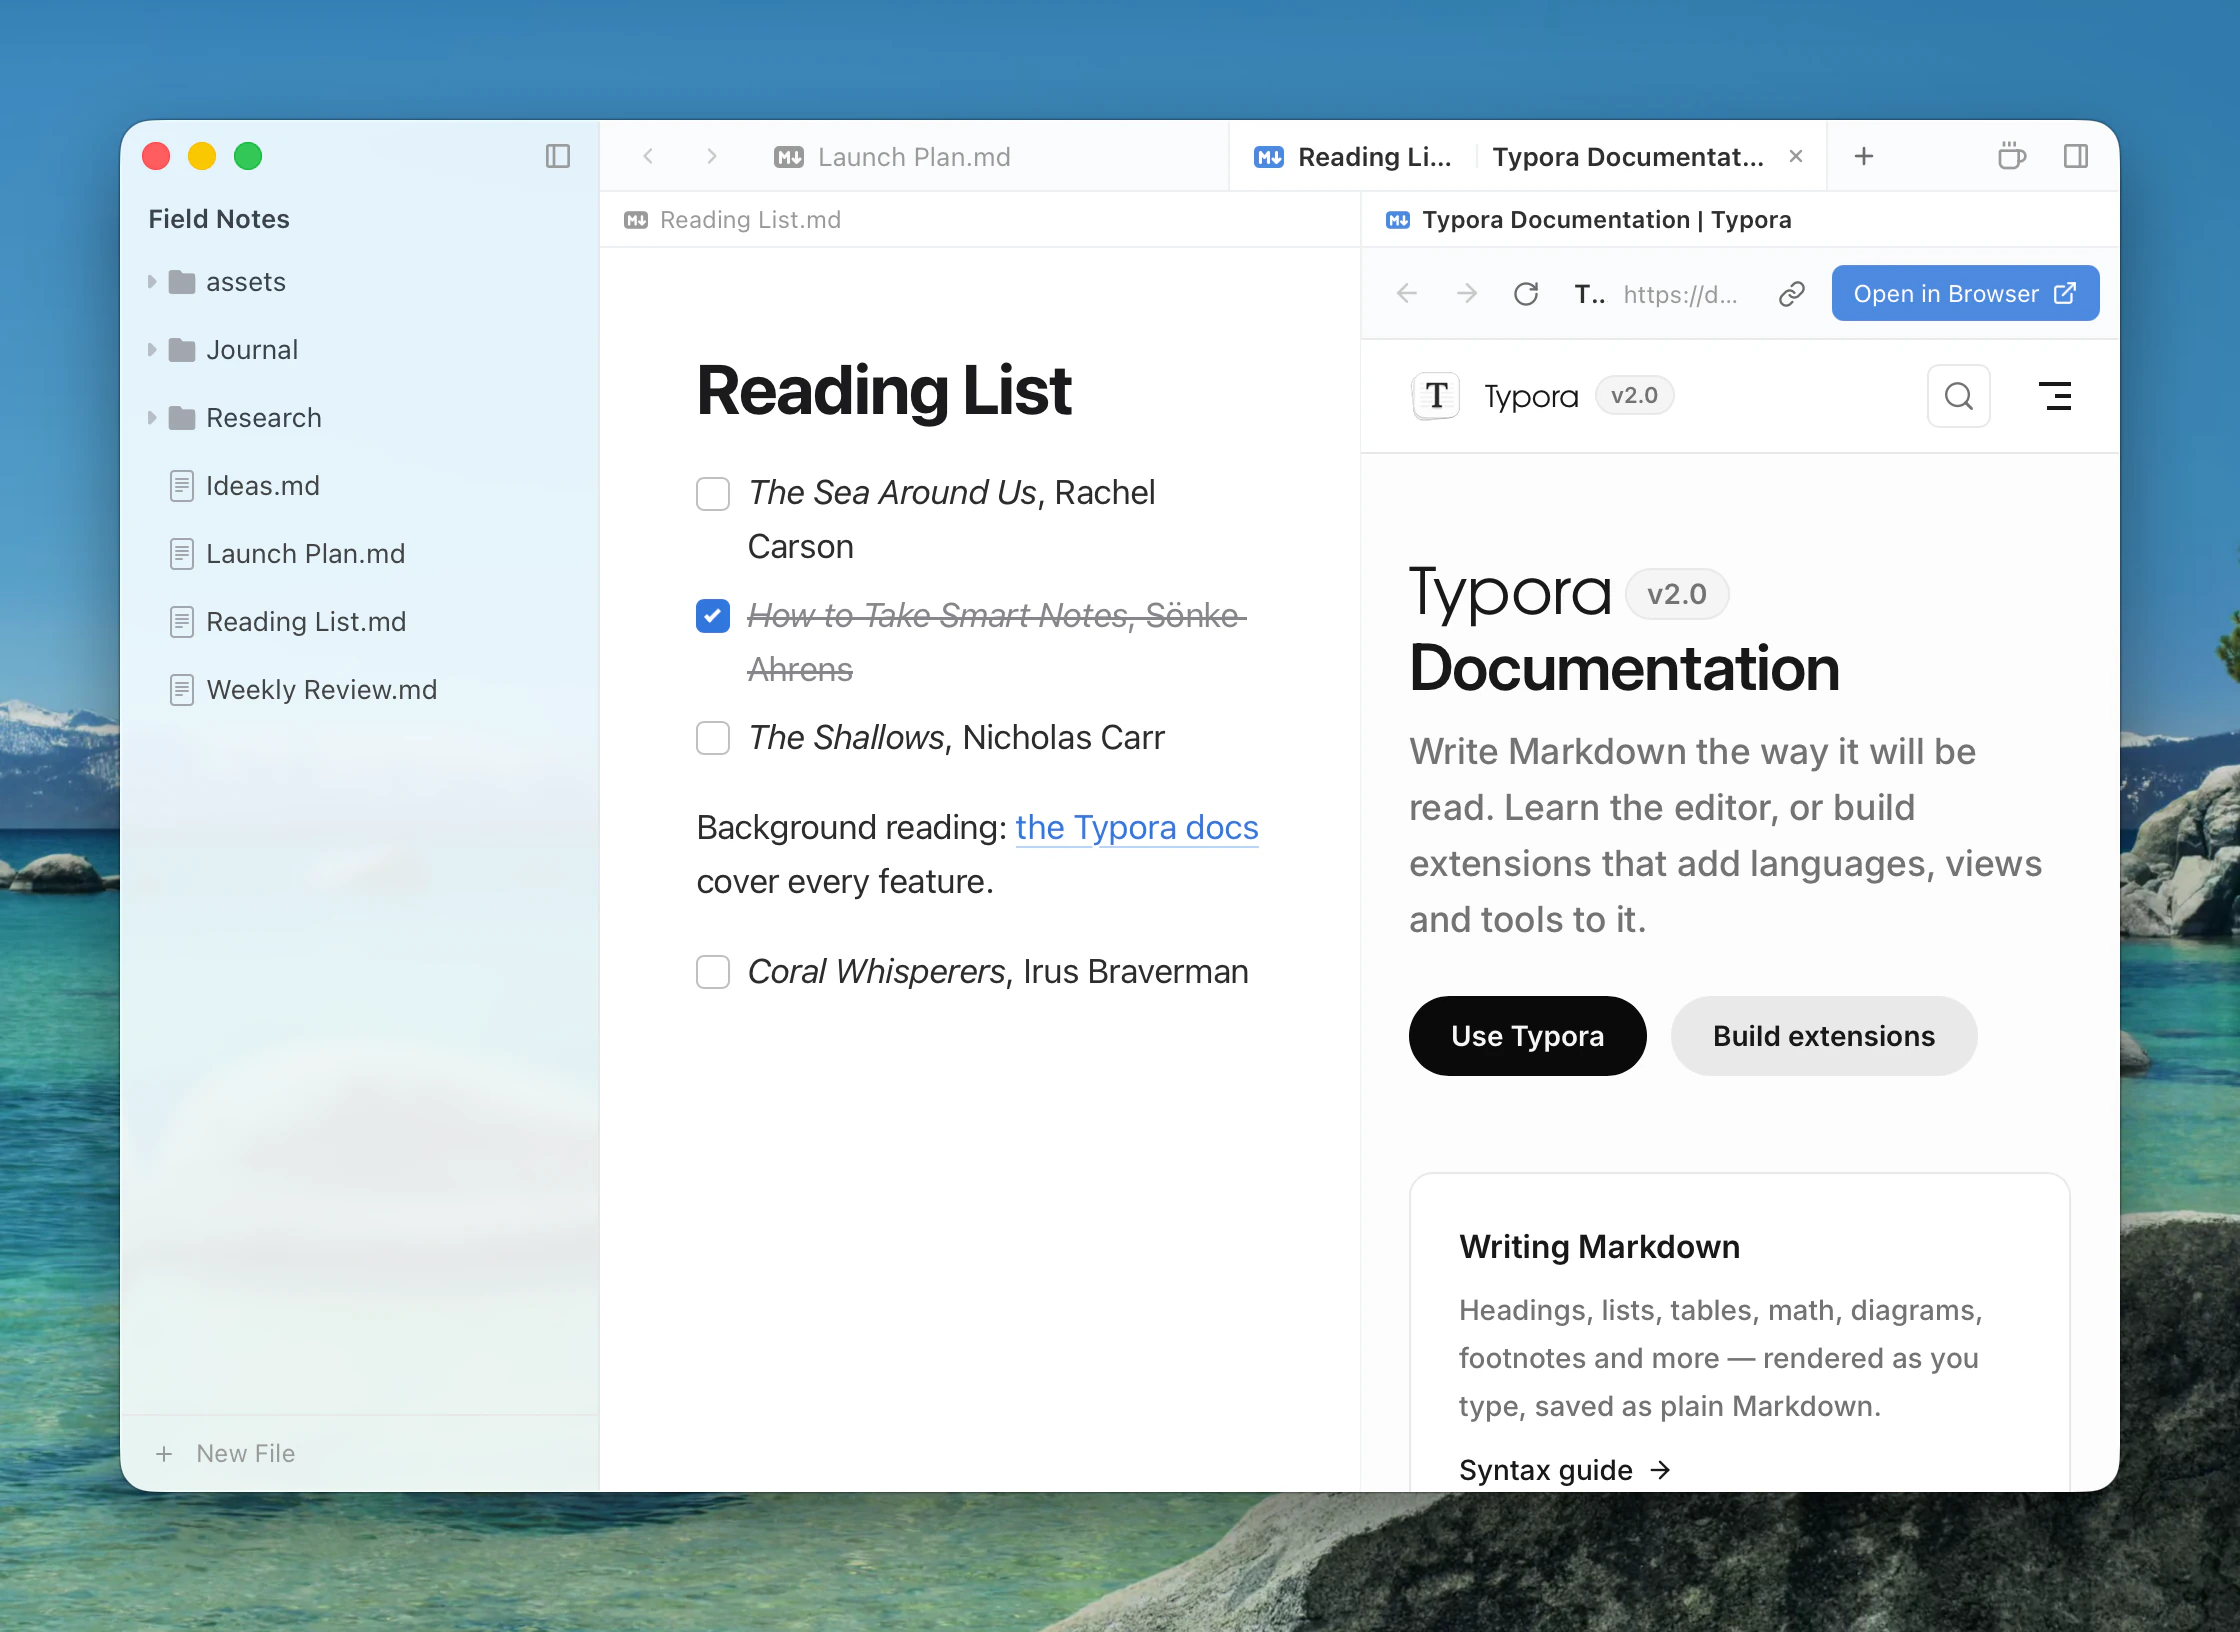The height and width of the screenshot is (1632, 2240).
Task: Open the Syntax guide link
Action: pos(1565,1470)
